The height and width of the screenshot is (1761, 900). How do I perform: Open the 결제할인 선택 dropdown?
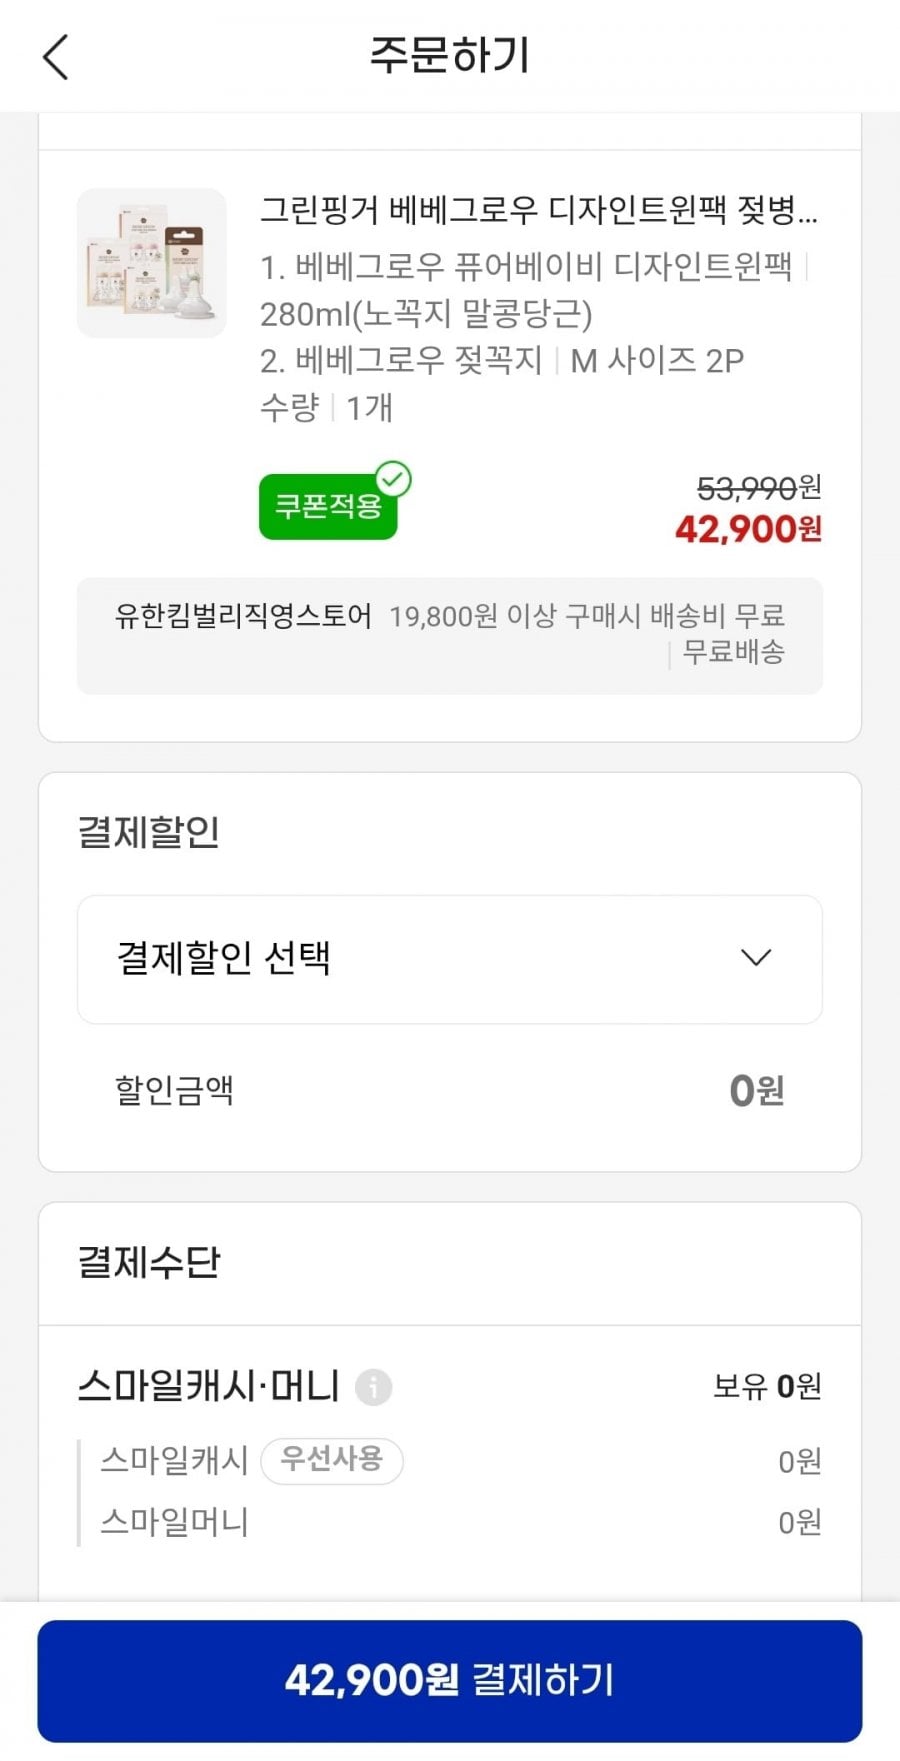[449, 959]
